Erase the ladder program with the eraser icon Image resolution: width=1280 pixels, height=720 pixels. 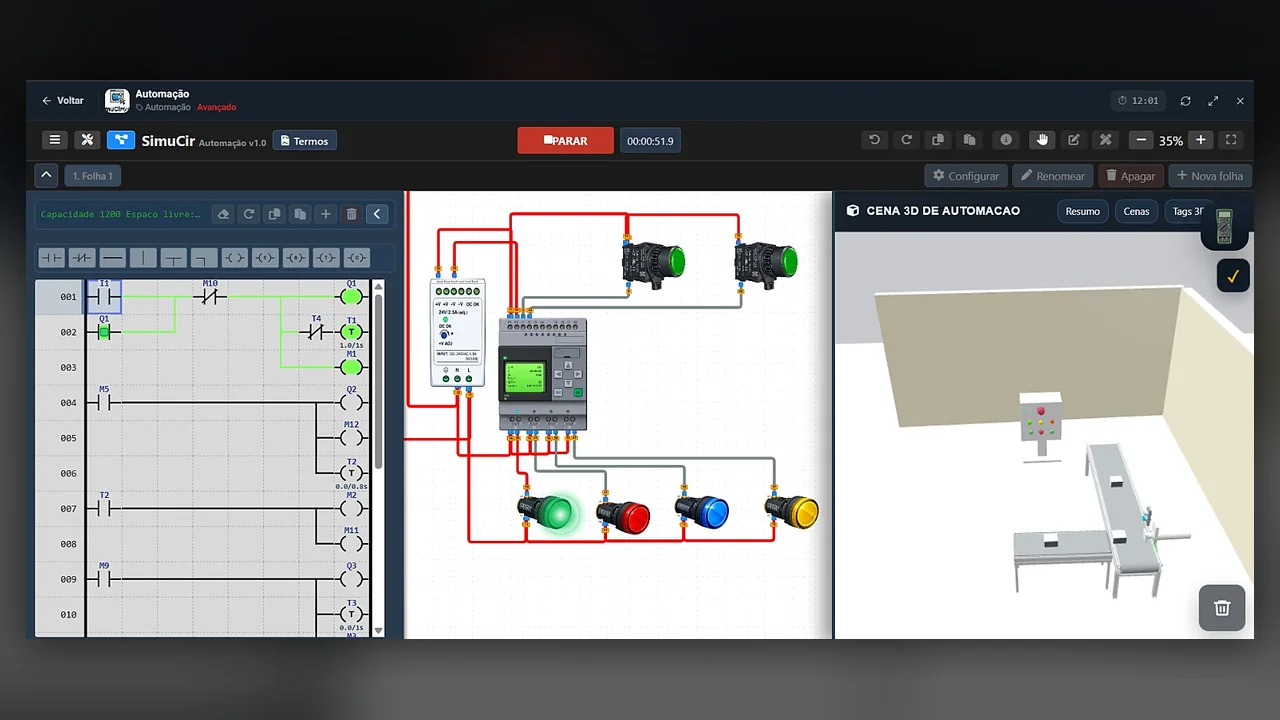pos(223,214)
